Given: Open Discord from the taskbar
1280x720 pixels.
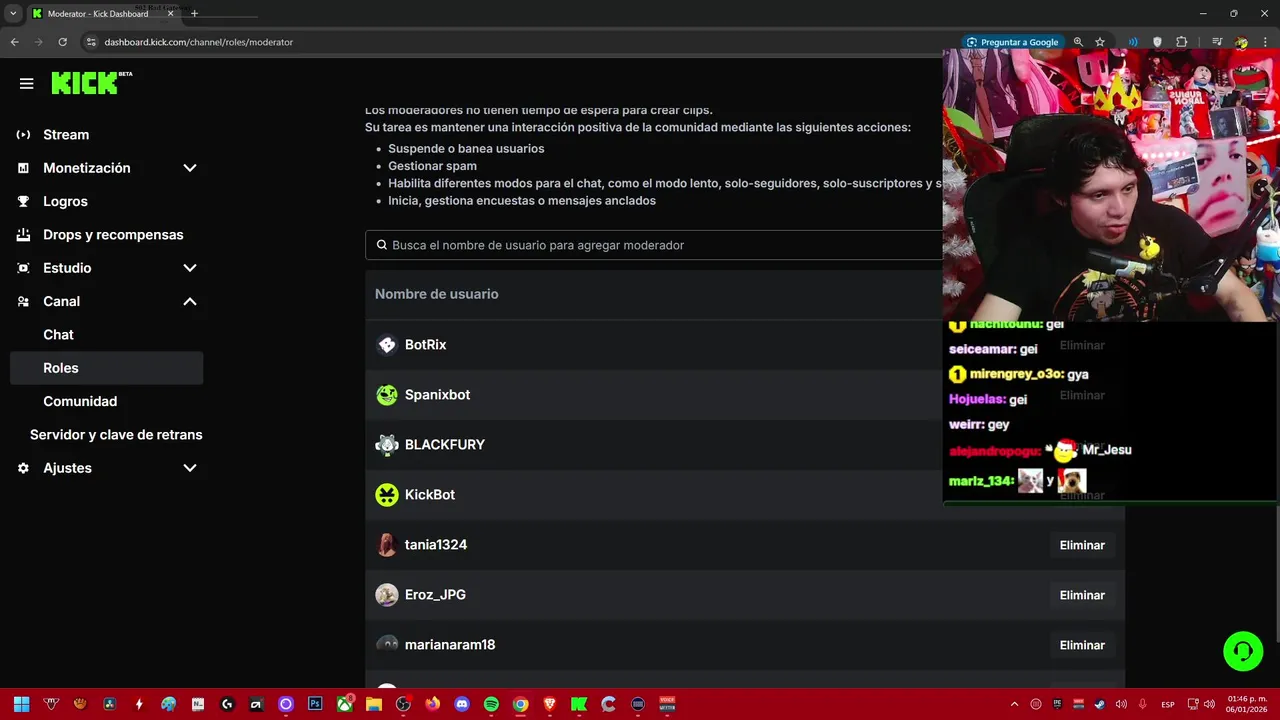Looking at the screenshot, I should coord(461,704).
